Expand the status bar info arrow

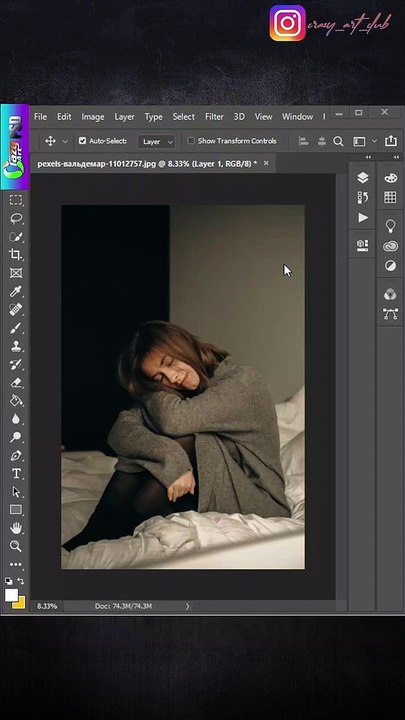click(x=187, y=606)
